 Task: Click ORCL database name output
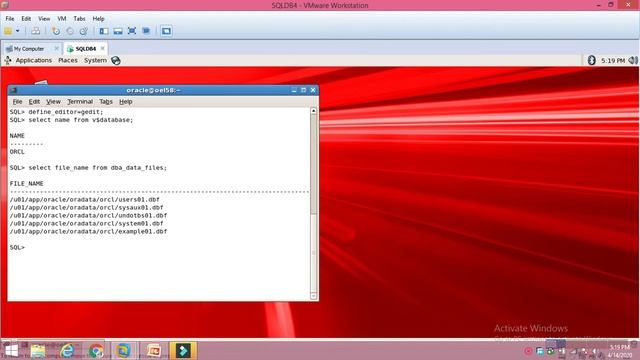[x=17, y=152]
